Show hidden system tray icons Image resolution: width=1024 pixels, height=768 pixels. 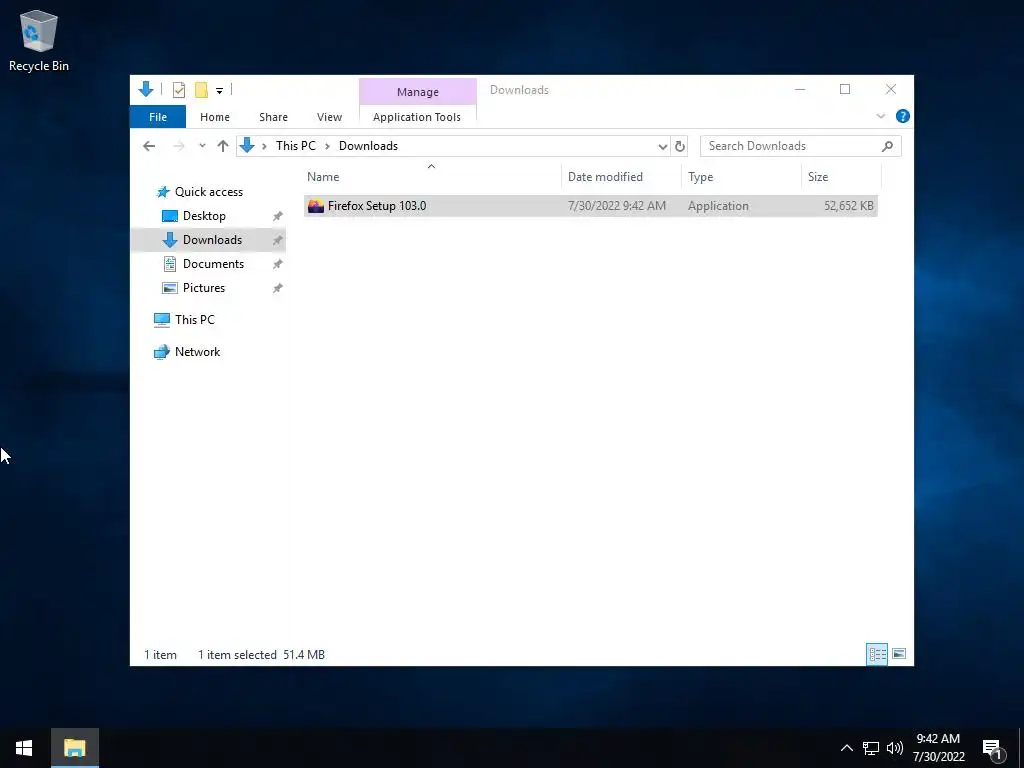coord(846,748)
